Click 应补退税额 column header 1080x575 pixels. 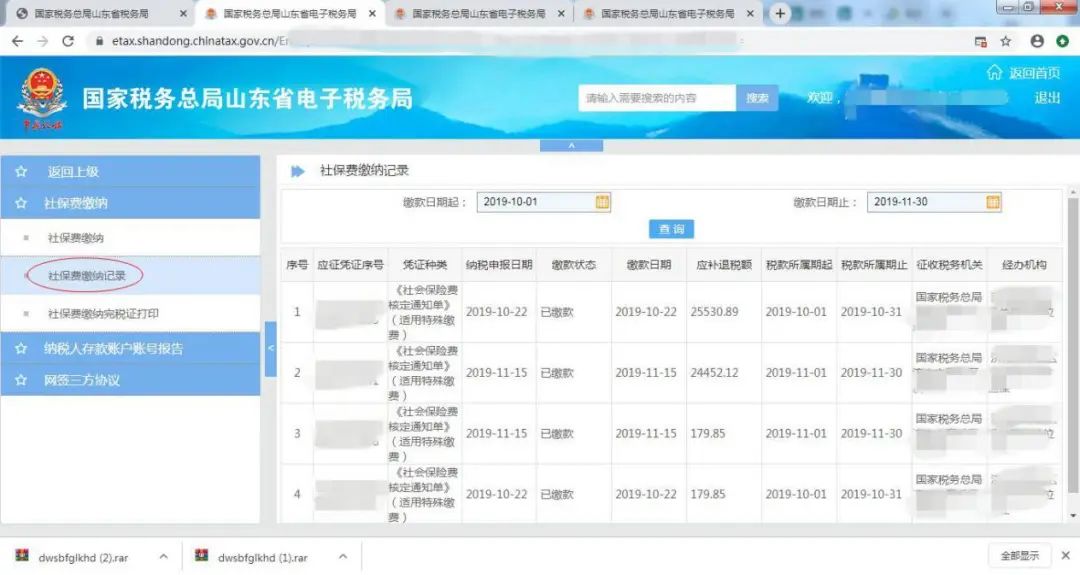[x=723, y=265]
